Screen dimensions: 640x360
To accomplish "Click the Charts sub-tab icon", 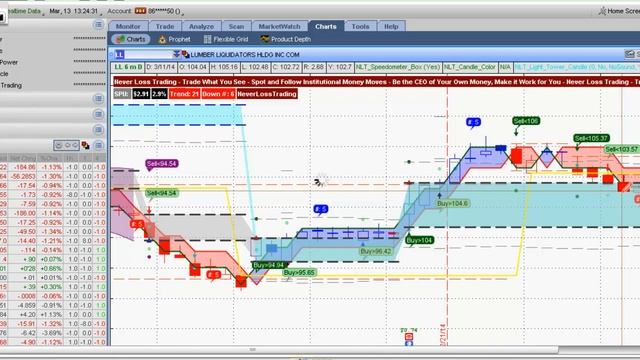I will point(120,39).
